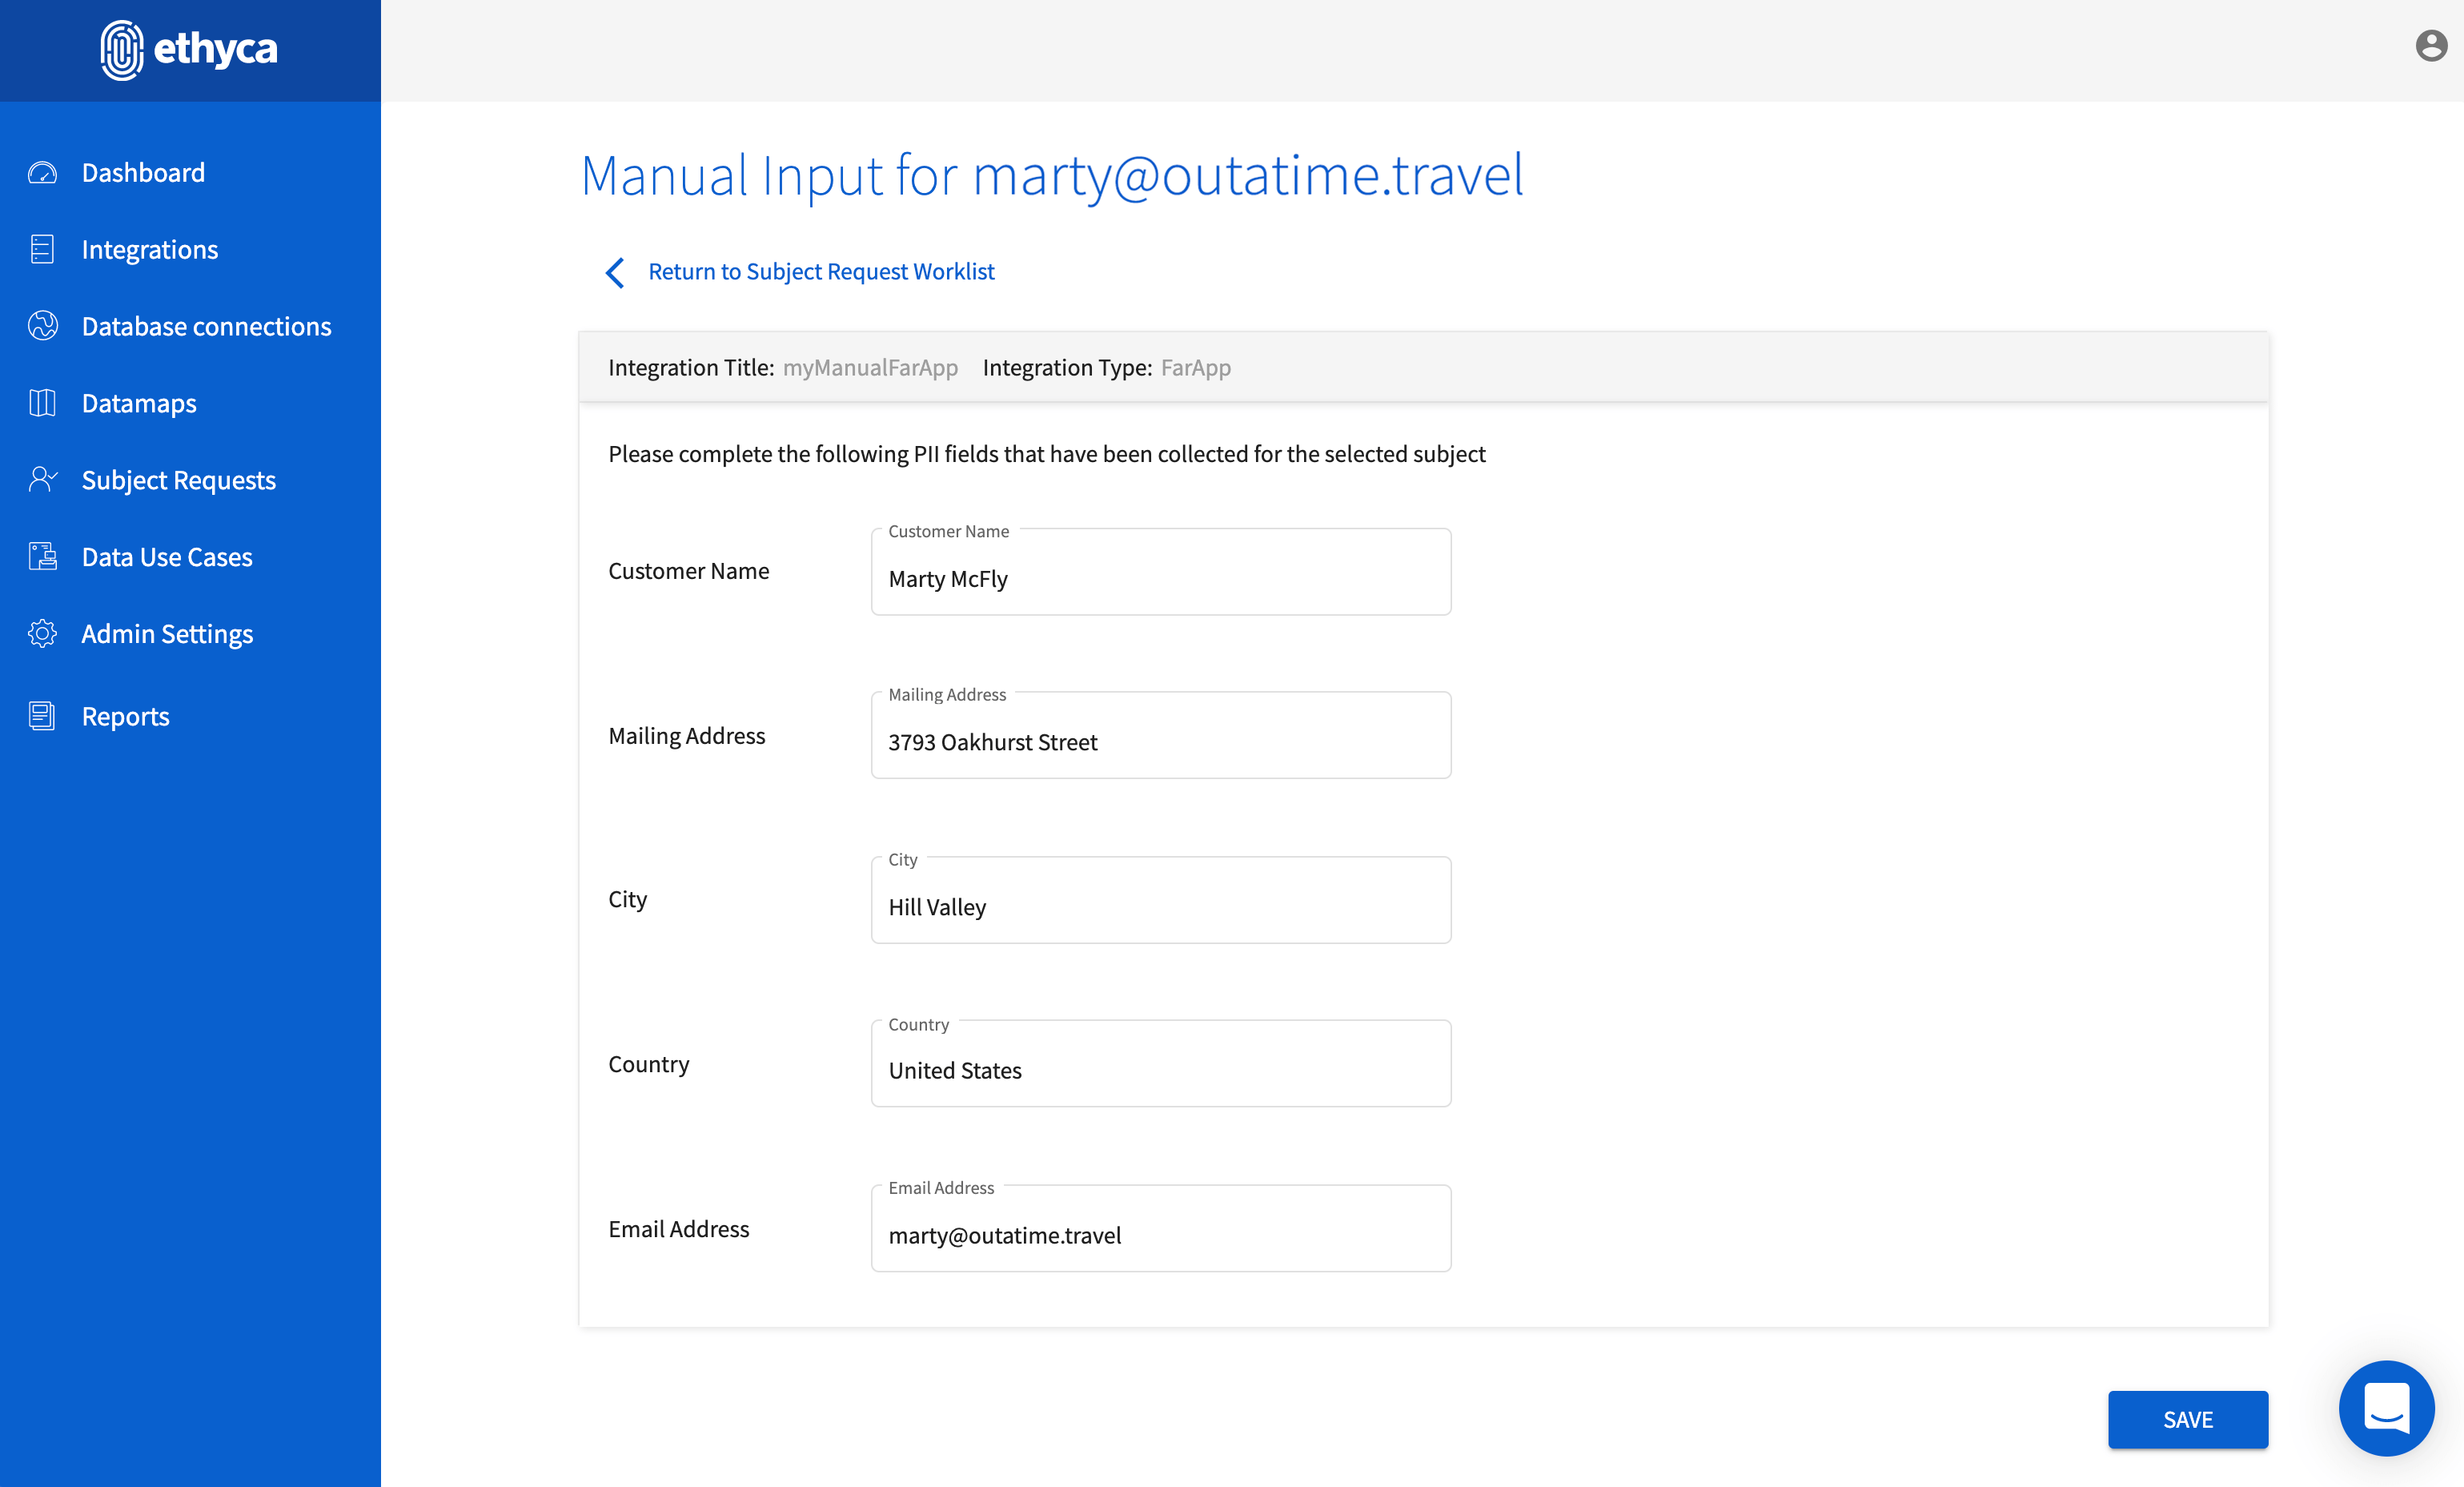This screenshot has width=2464, height=1487.
Task: Select Subject Requests in sidebar
Action: click(178, 480)
